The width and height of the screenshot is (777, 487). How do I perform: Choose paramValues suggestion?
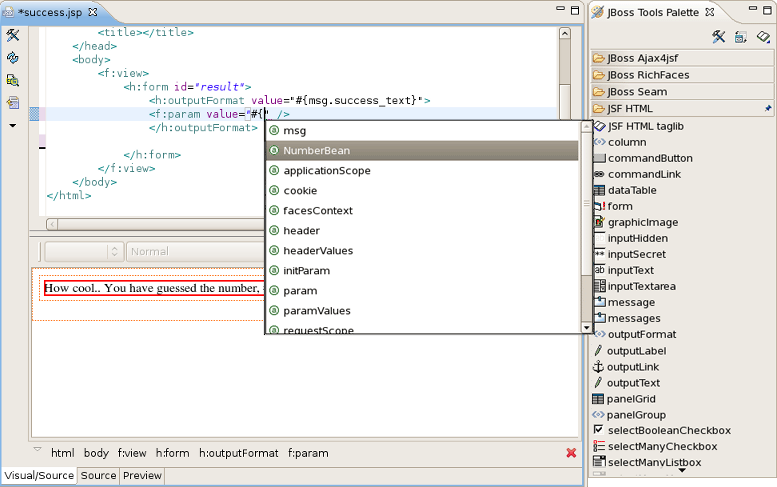tap(422, 311)
